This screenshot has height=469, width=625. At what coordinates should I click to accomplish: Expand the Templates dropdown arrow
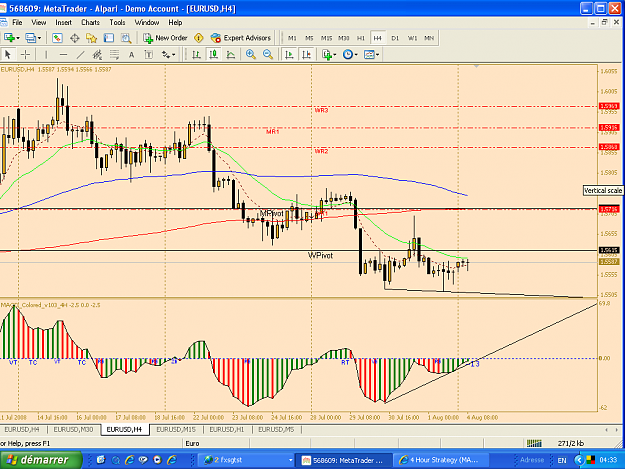tap(377, 55)
